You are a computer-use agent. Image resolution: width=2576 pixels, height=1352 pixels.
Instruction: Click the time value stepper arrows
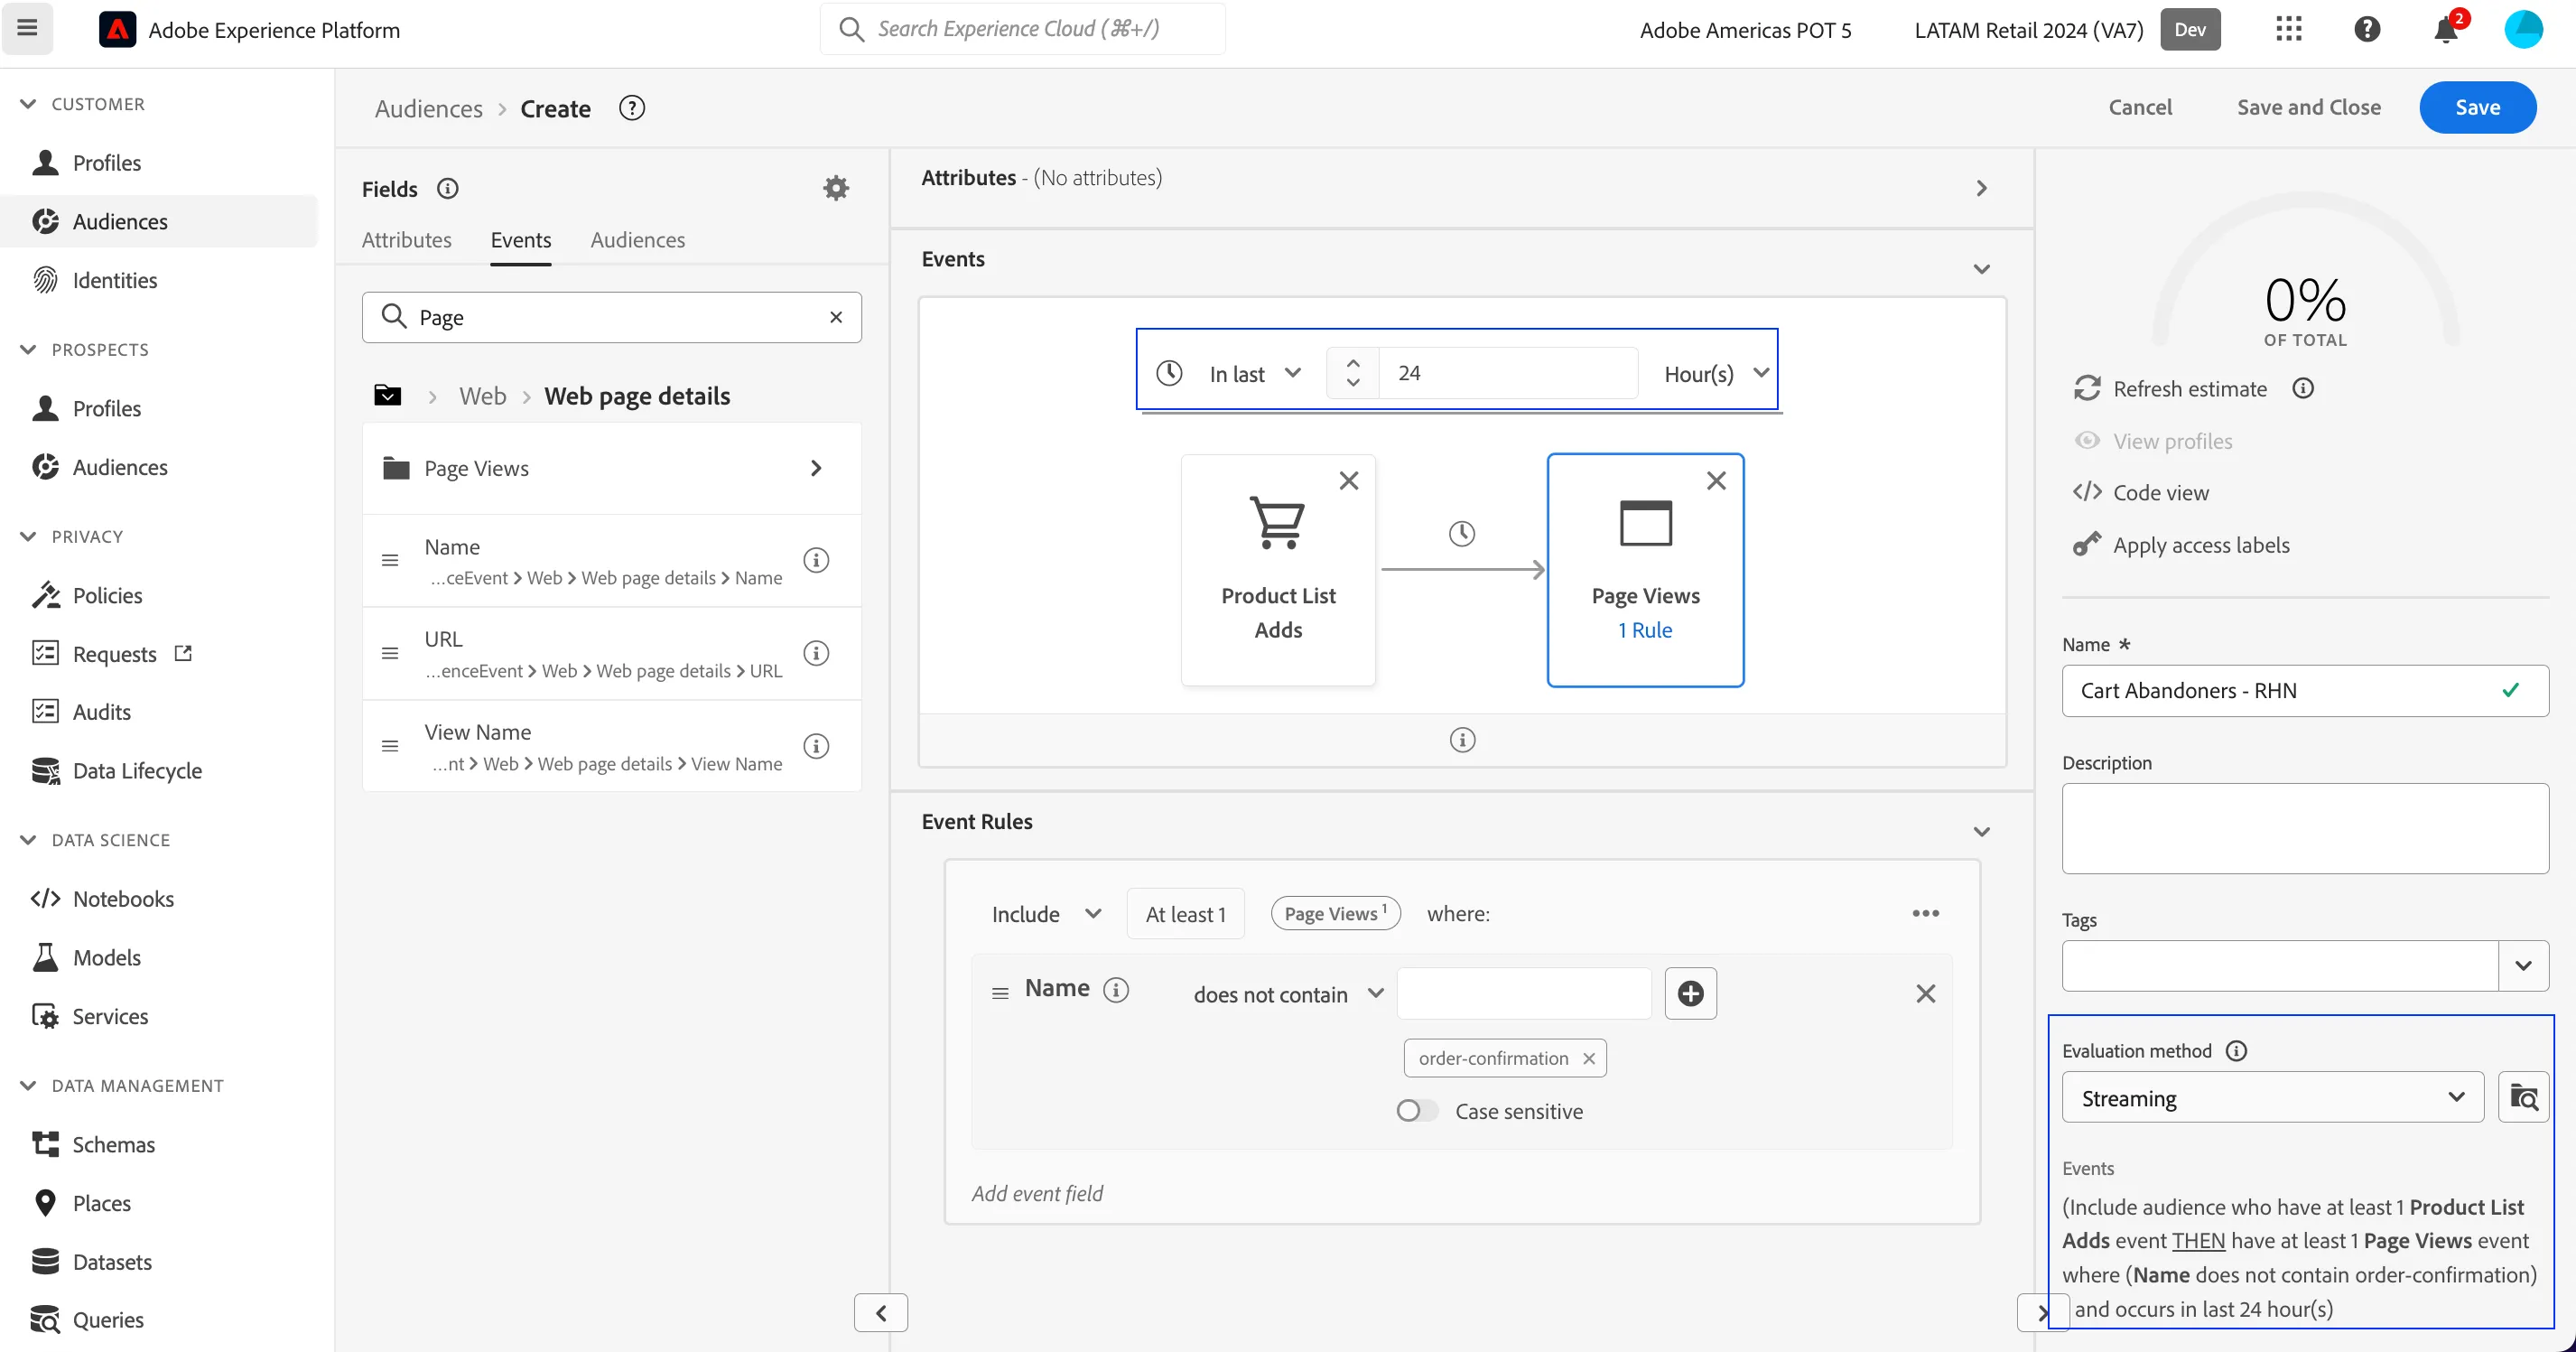(x=1352, y=373)
